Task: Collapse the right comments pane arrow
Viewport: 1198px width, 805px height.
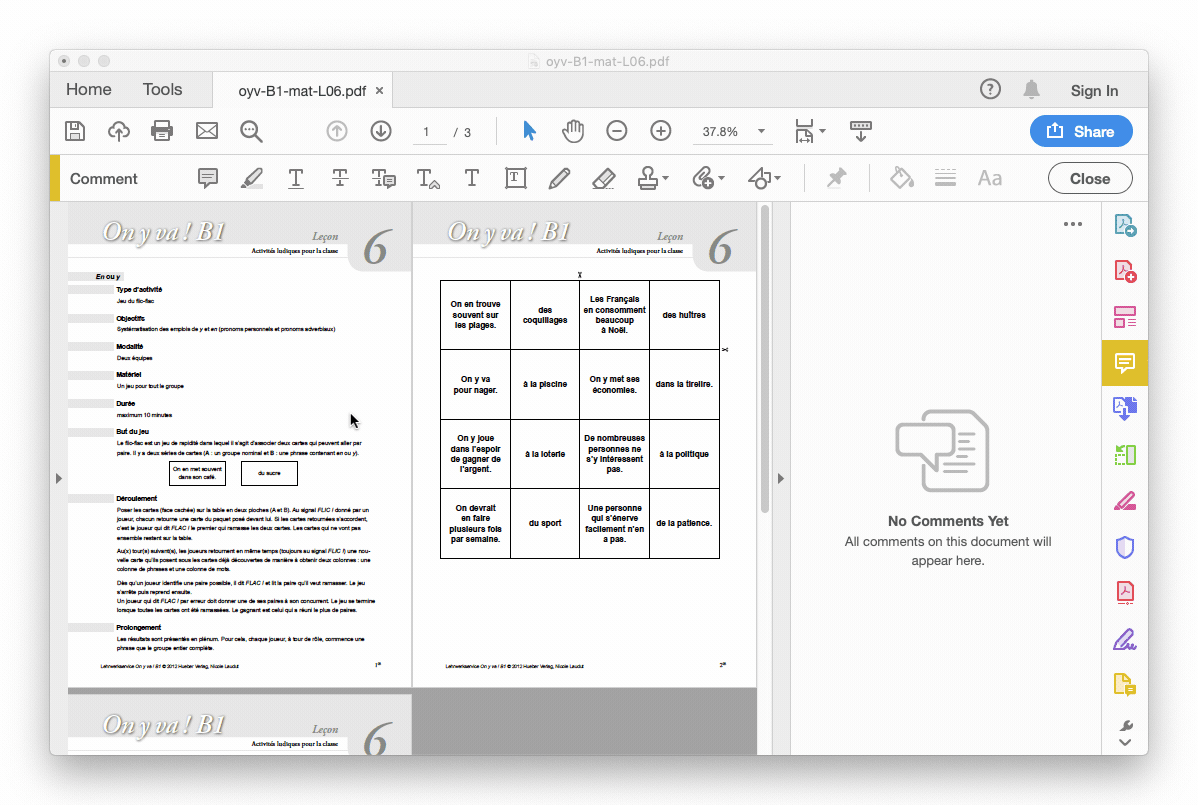Action: (x=780, y=479)
